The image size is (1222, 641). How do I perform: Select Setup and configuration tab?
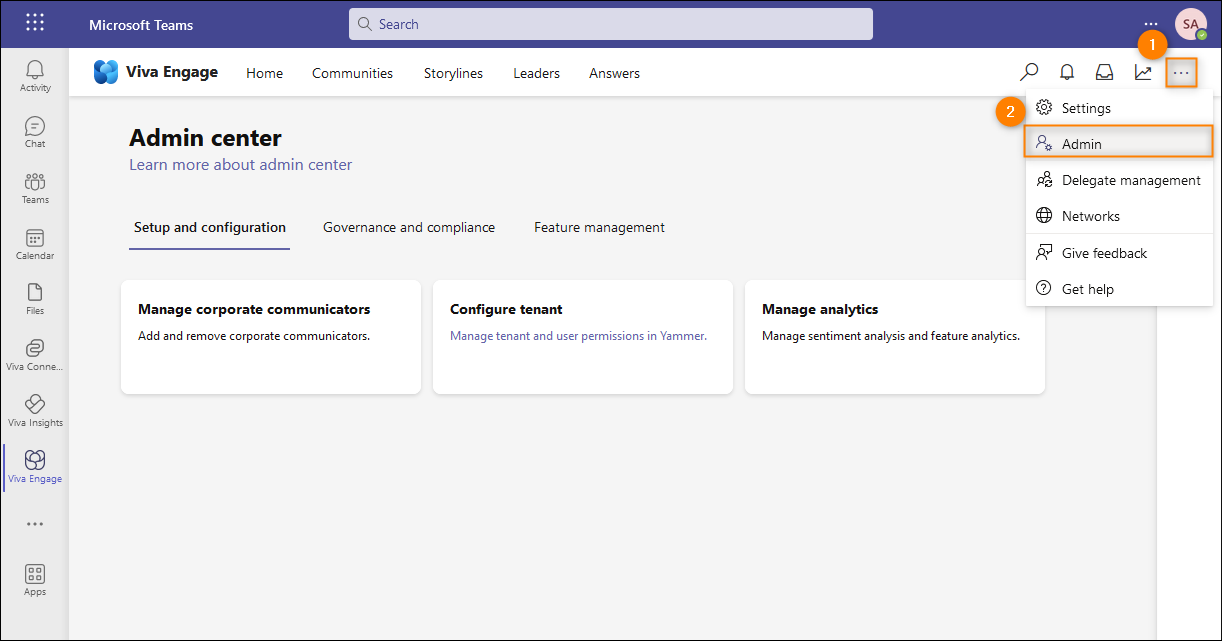(210, 227)
